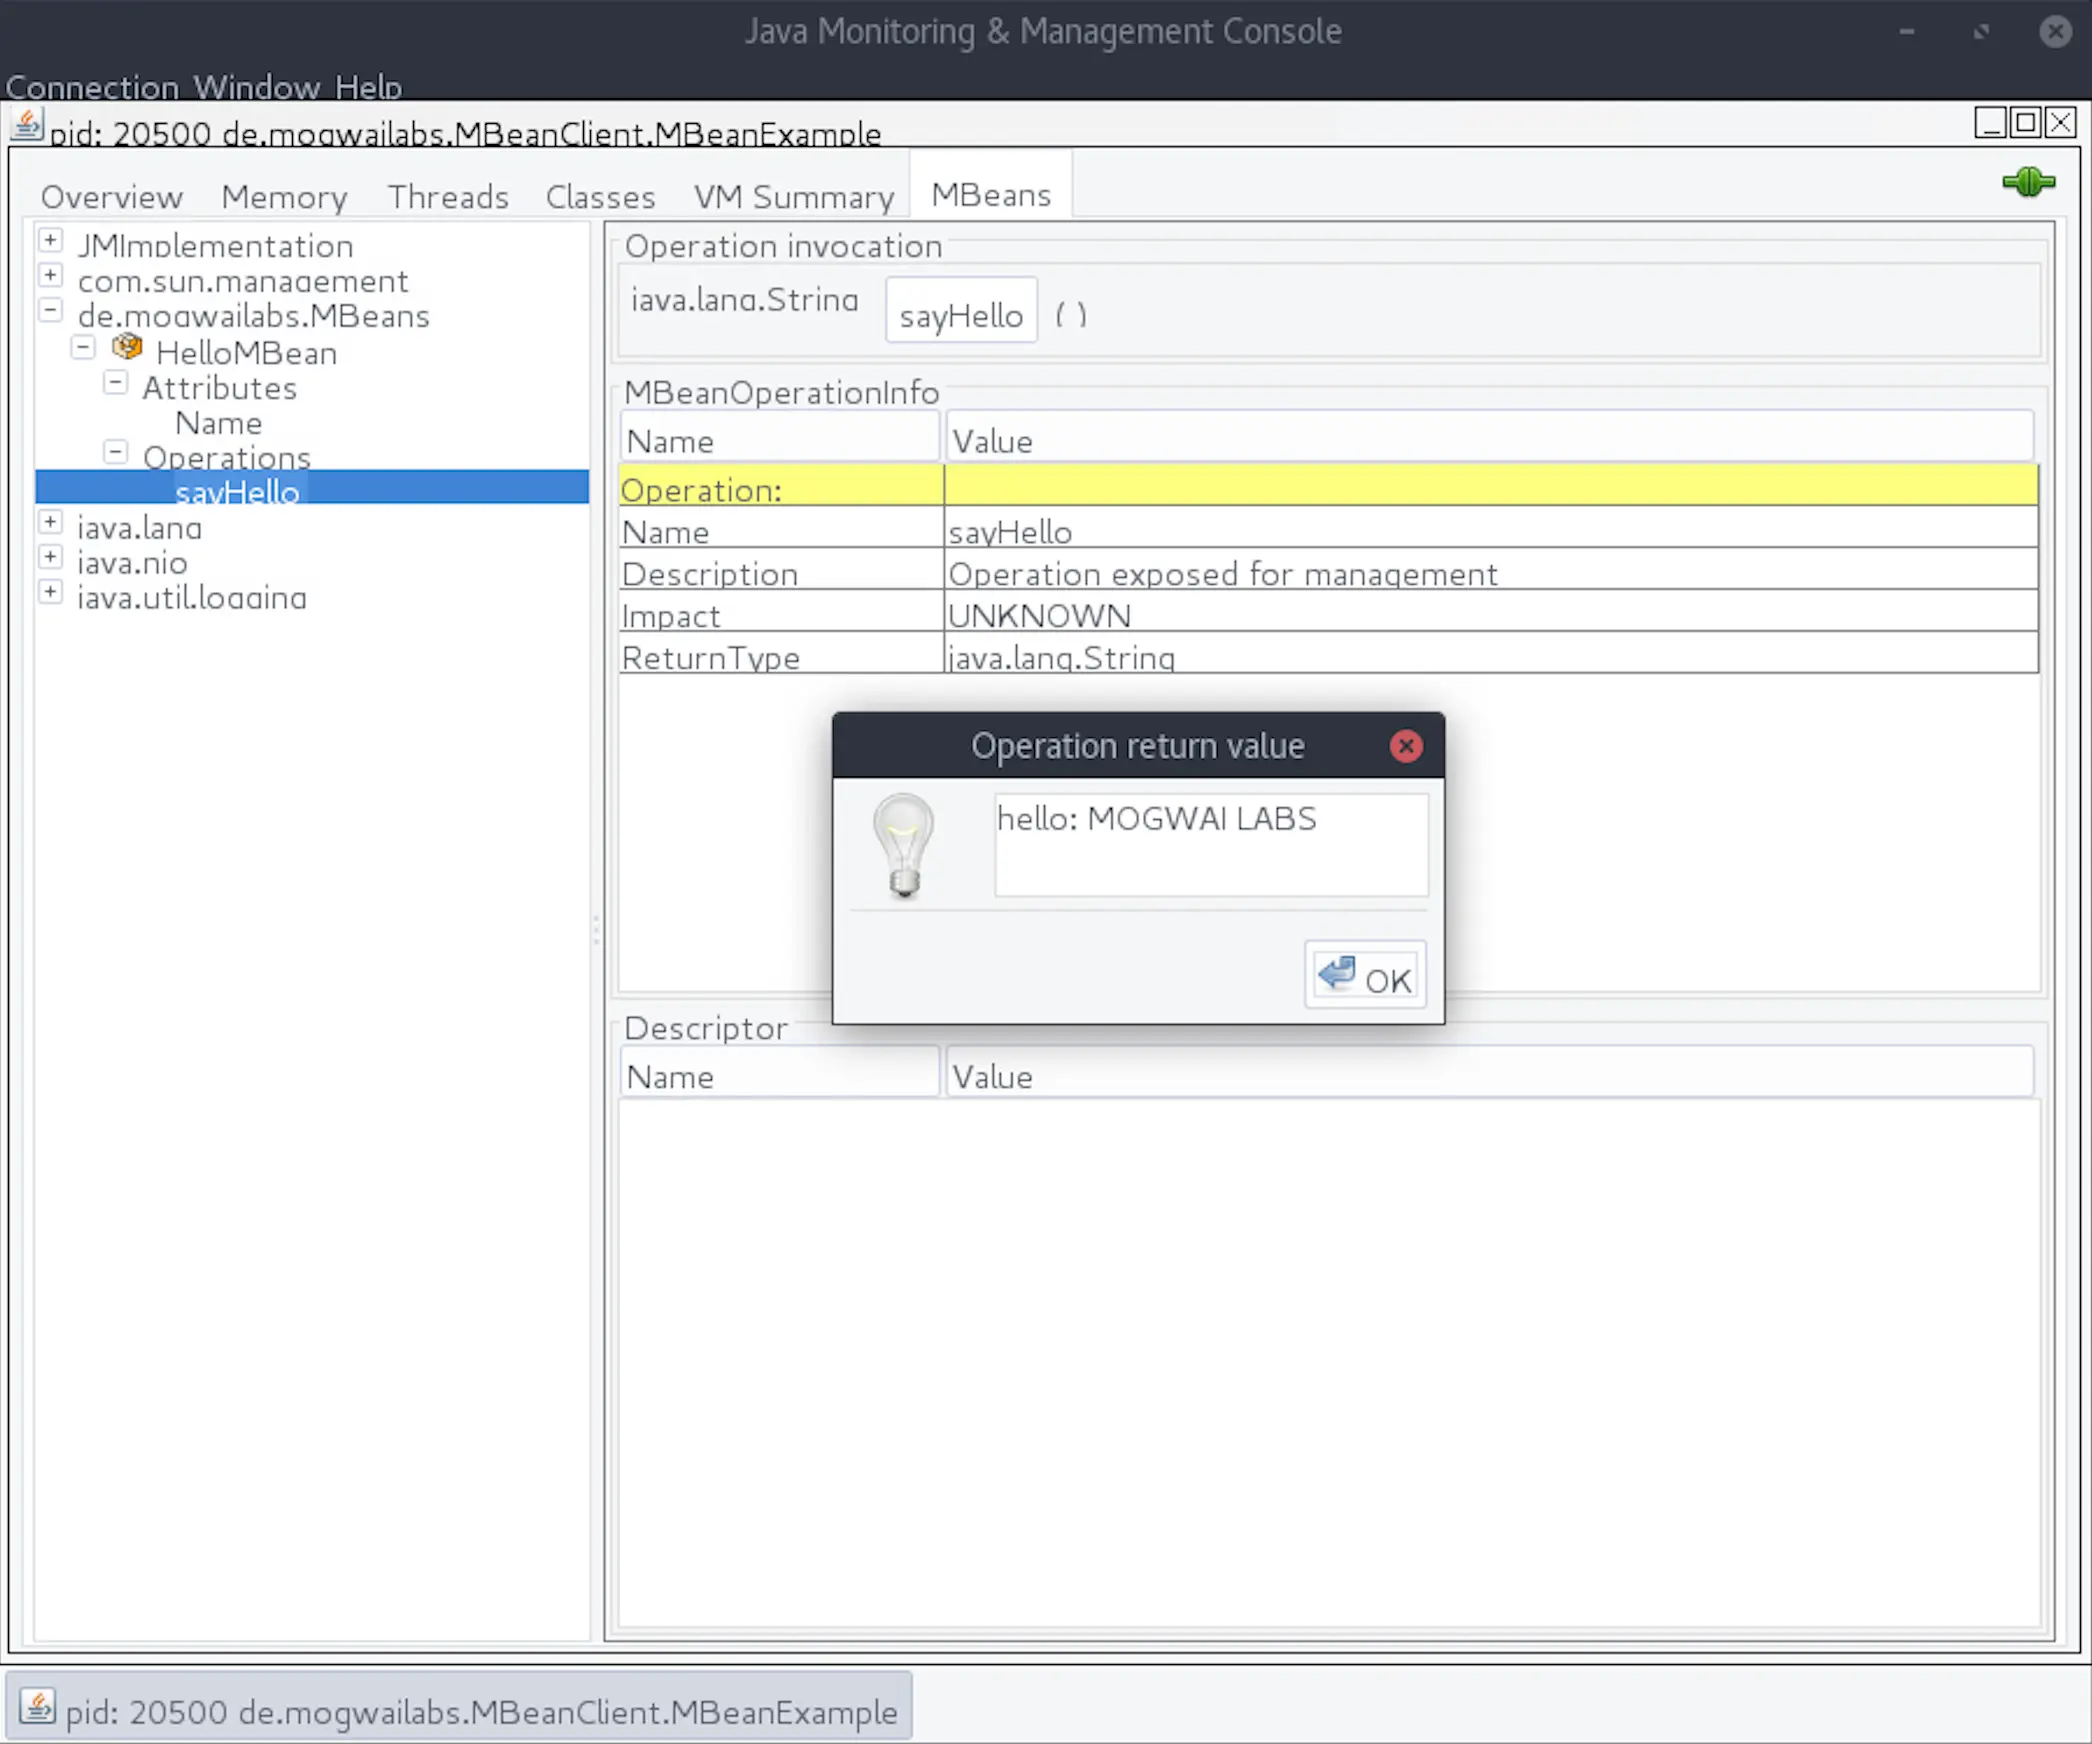
Task: Click the Name column header in MBeanOperationInfo
Action: 780,438
